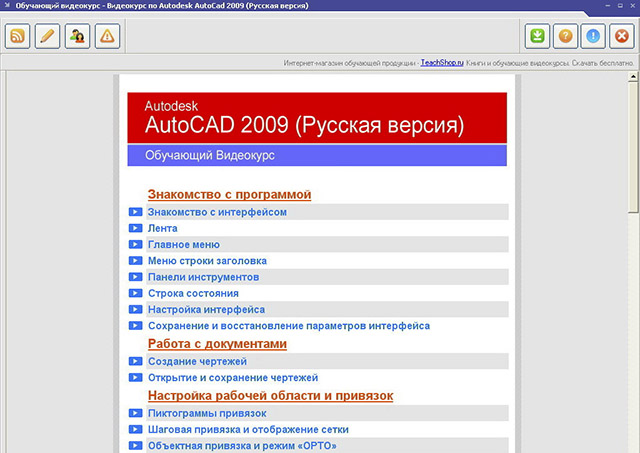Play icon beside Знакомство с интерфейсом

(136, 212)
